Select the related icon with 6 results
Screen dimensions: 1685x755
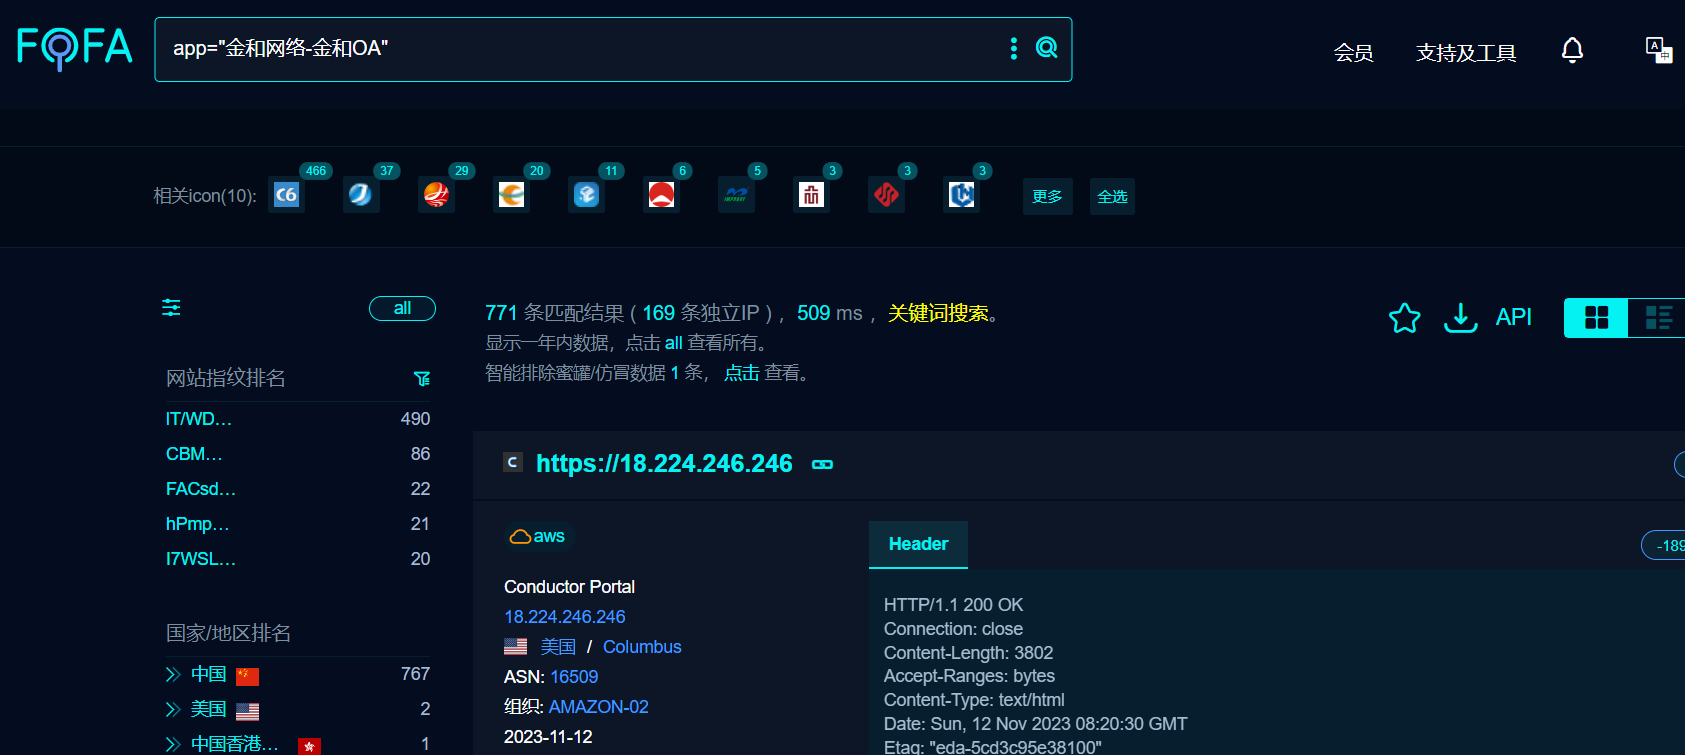pos(661,195)
